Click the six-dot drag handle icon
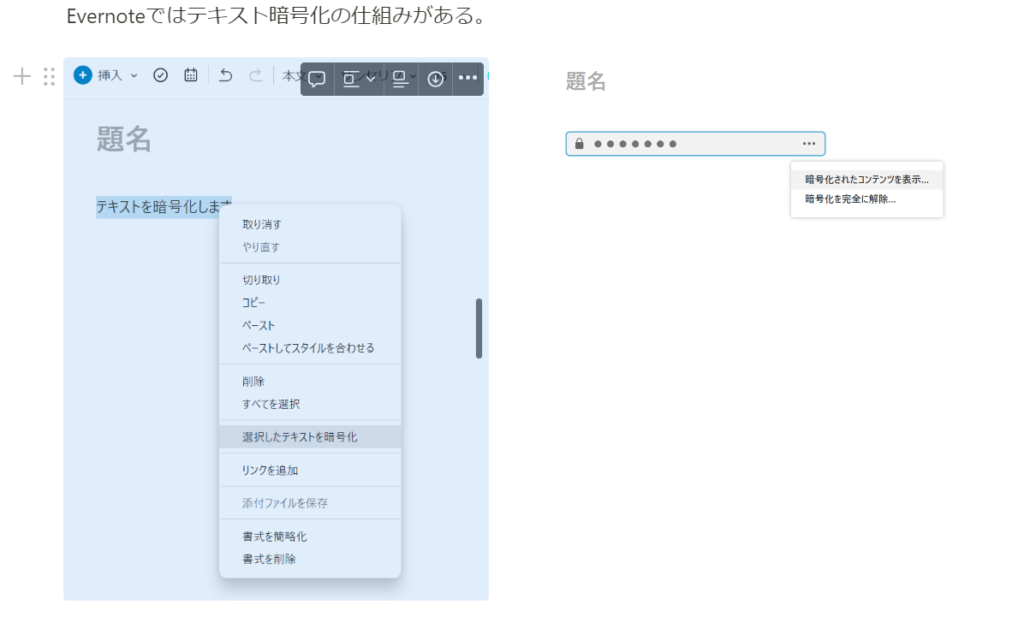 [49, 76]
